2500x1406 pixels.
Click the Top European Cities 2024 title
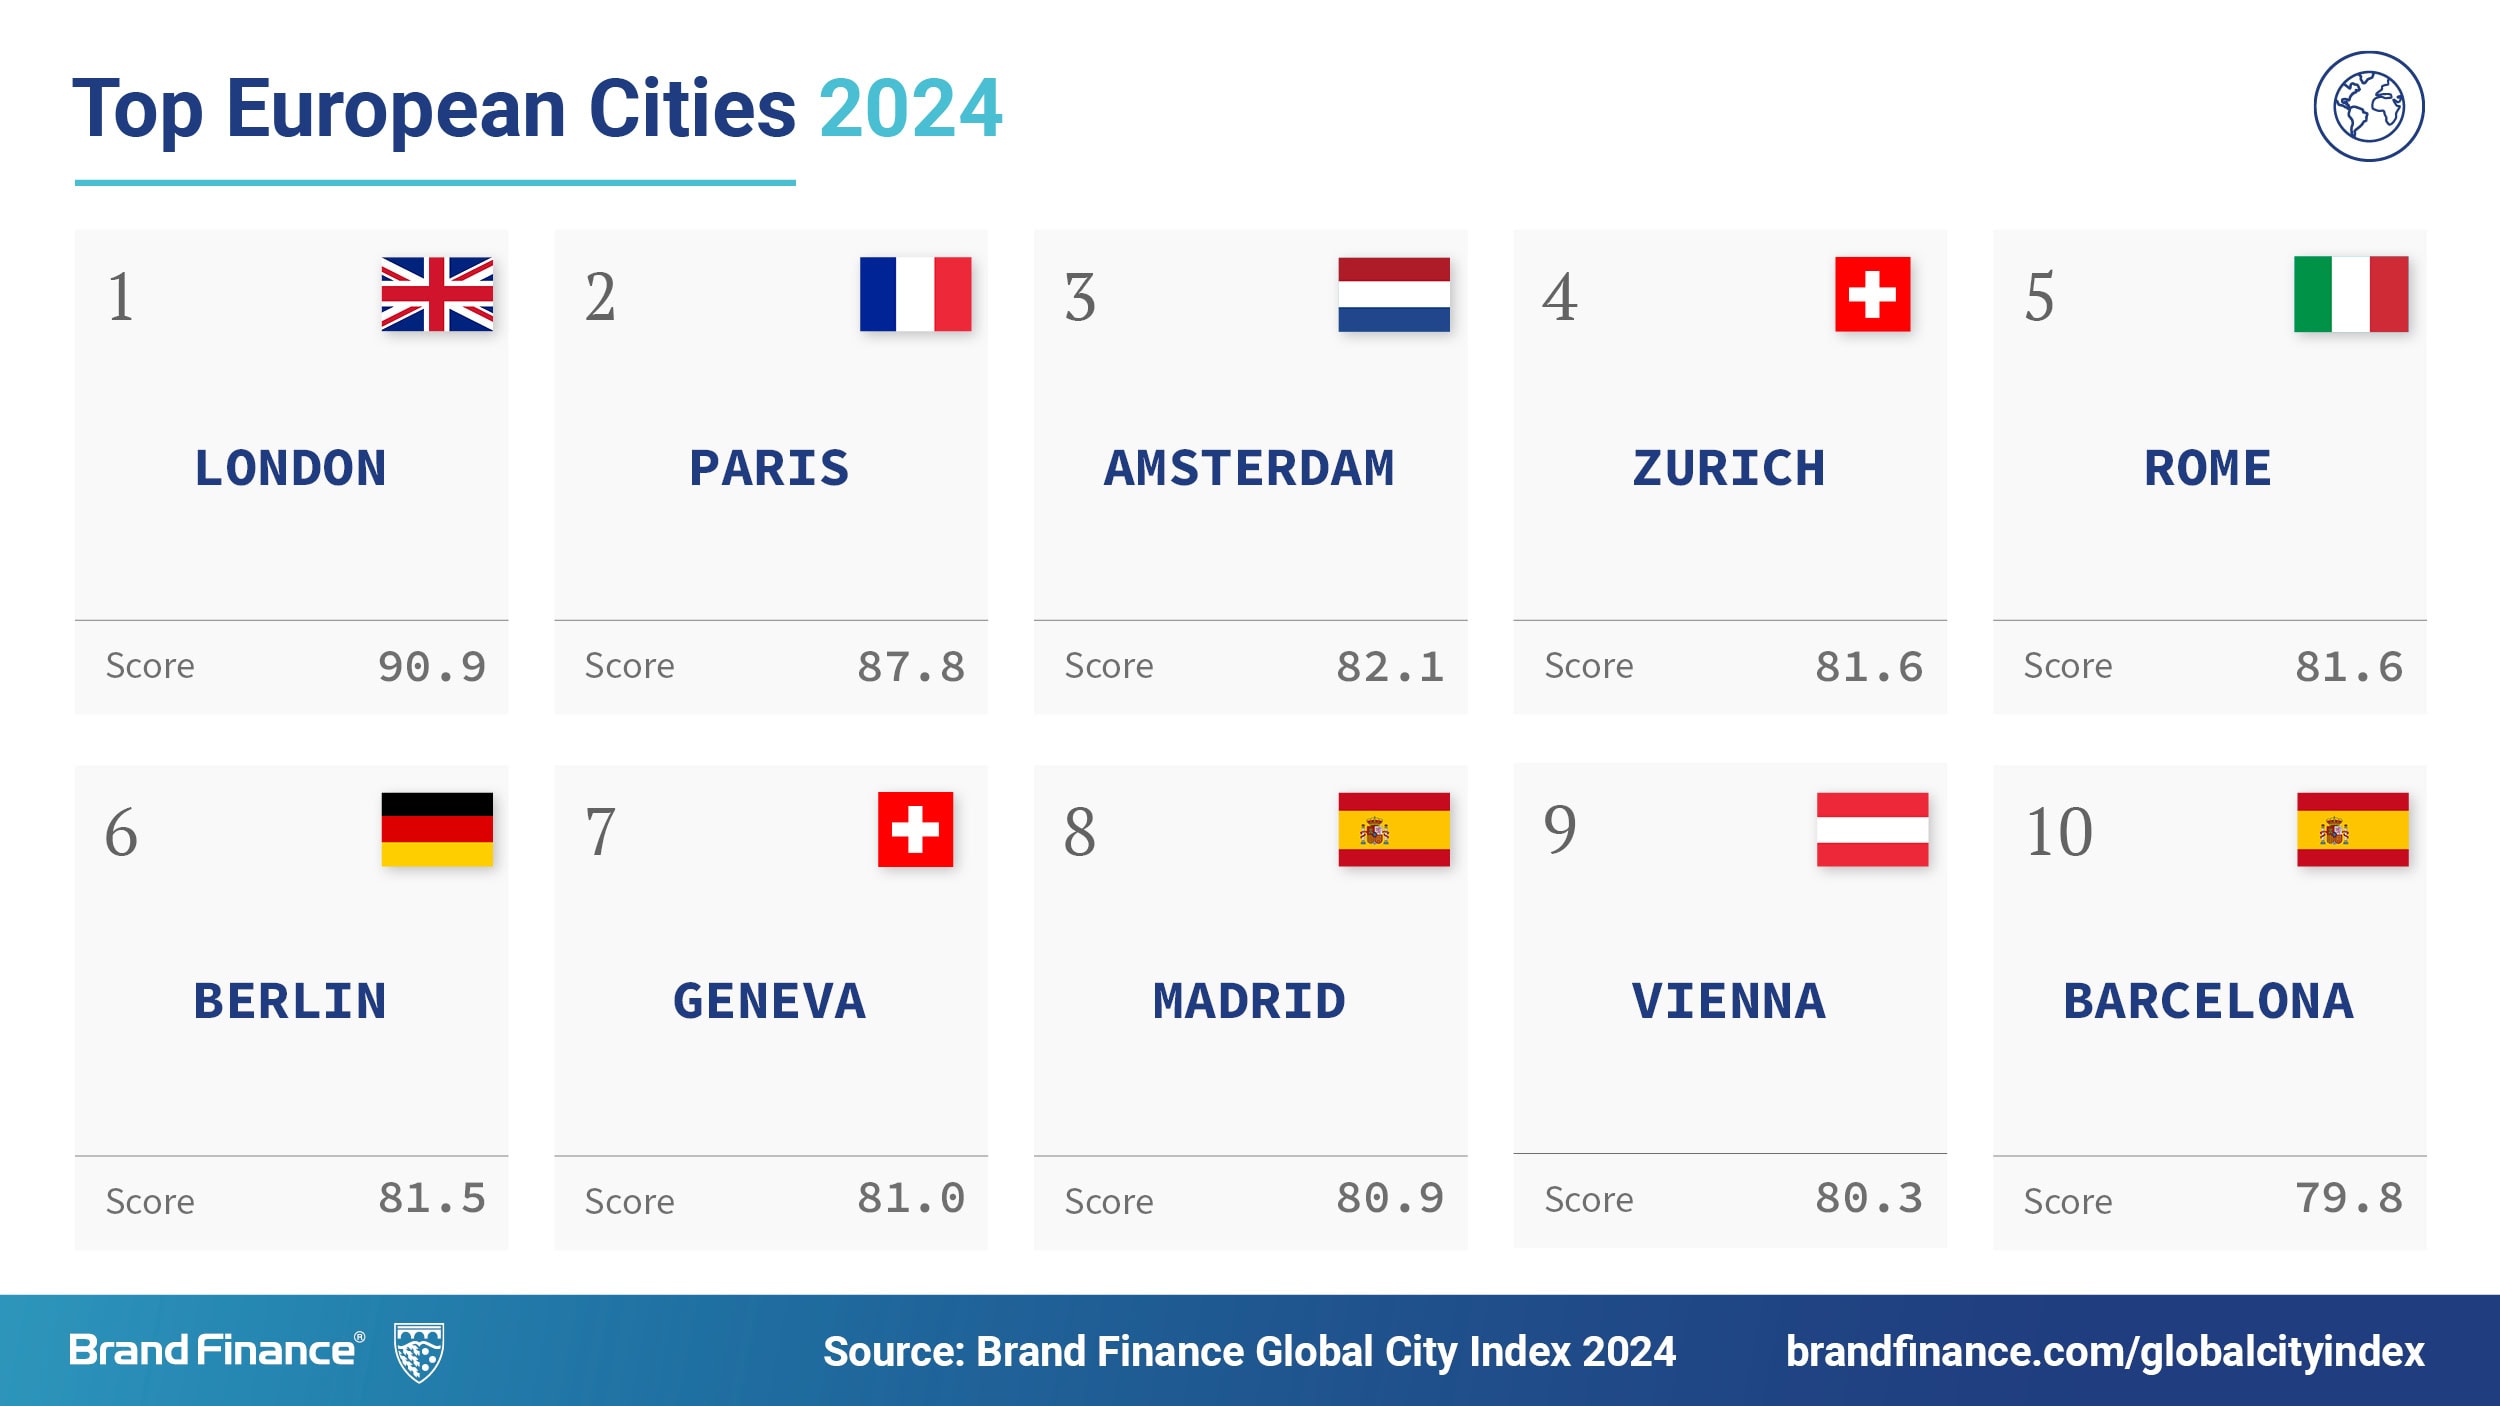point(537,109)
